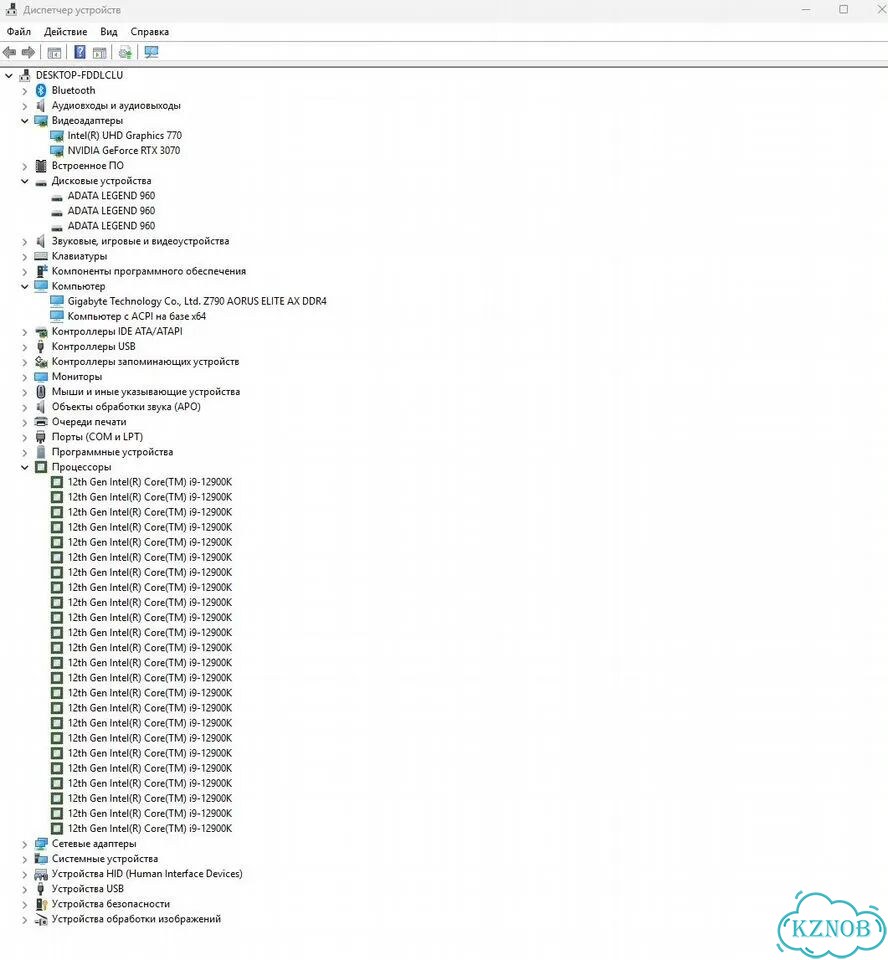Click the Forward arrow toolbar icon
This screenshot has width=888, height=960.
(28, 53)
